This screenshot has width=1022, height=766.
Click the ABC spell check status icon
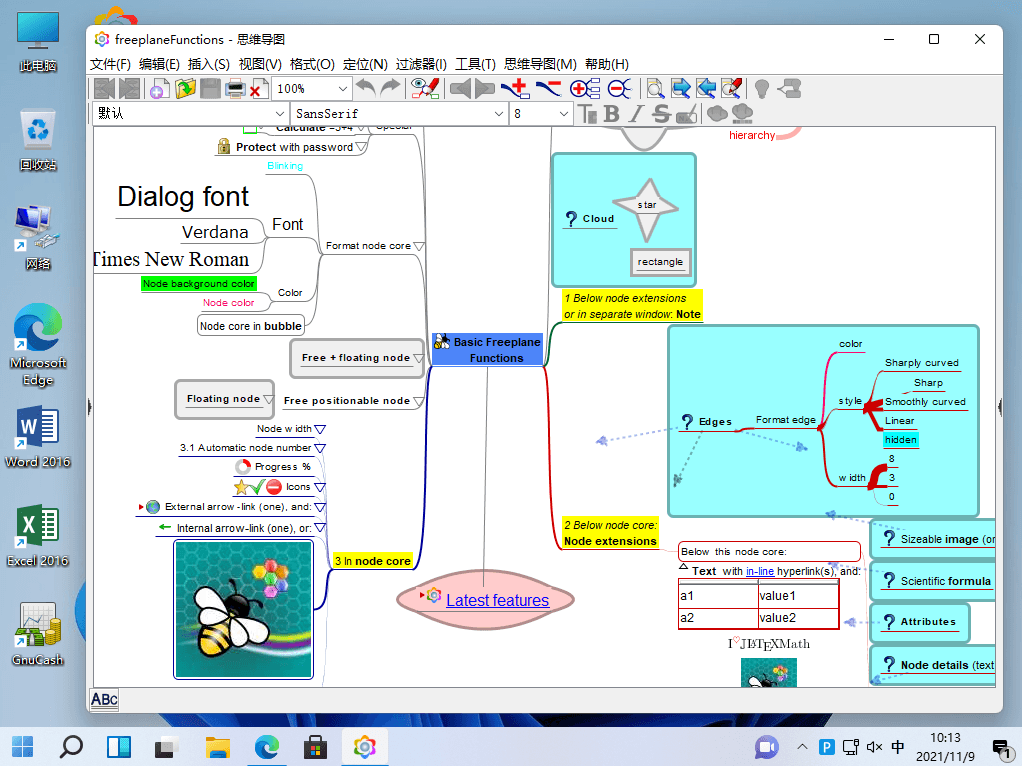tap(104, 700)
